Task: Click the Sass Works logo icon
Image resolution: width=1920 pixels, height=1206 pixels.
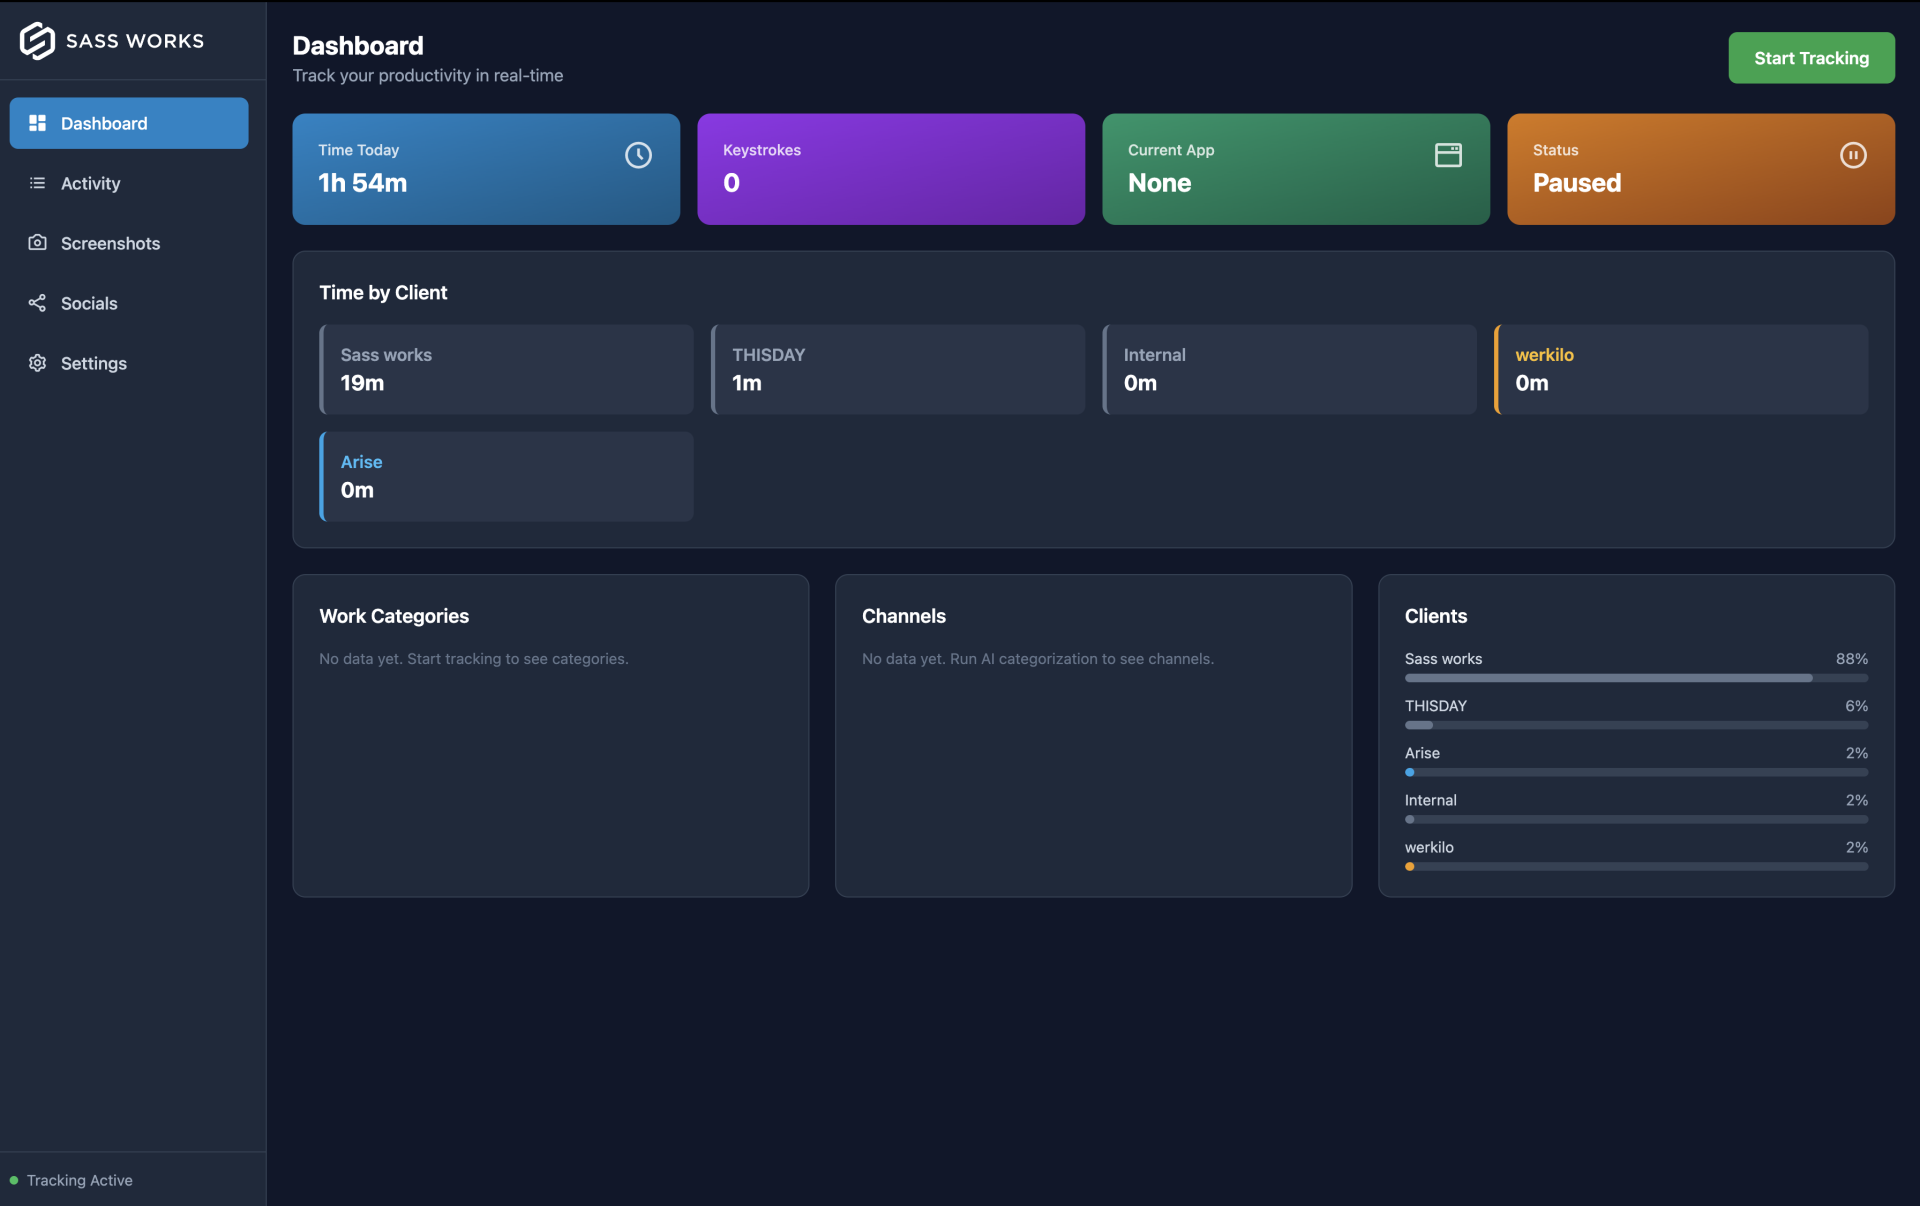Action: [37, 41]
